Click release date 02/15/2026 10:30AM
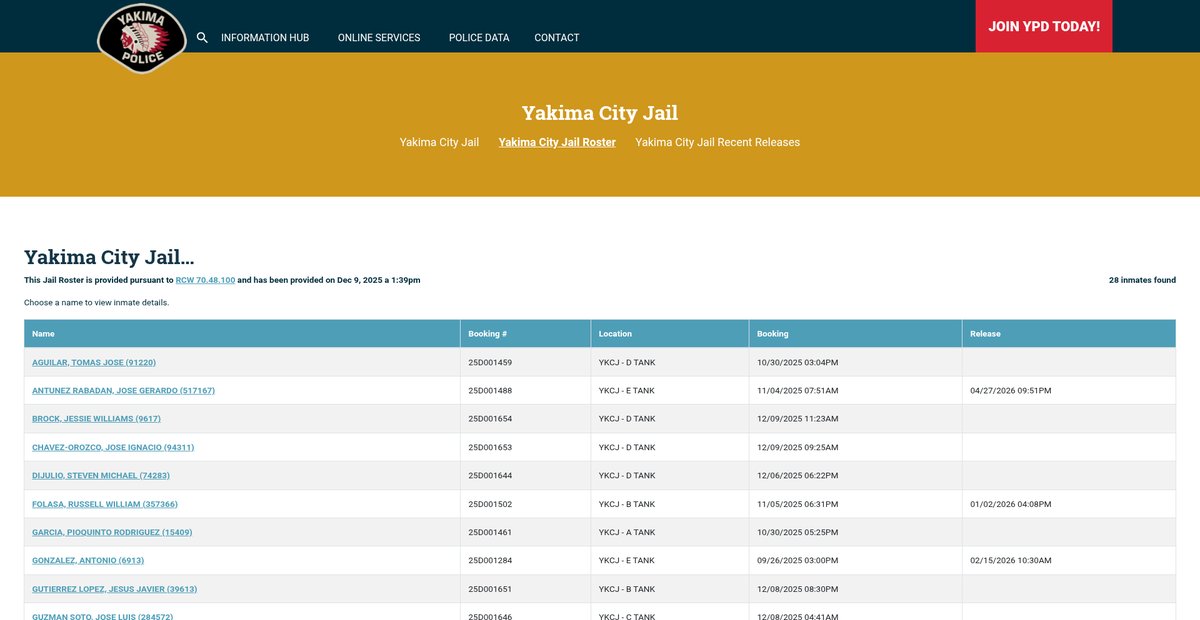This screenshot has width=1200, height=620. (1011, 561)
